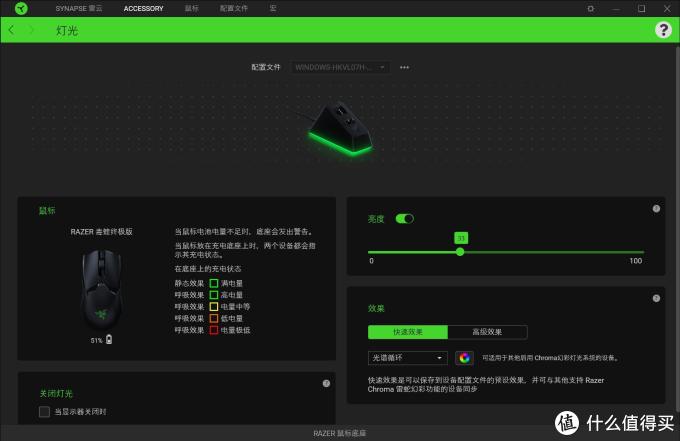
Task: Click the green 高电量 color swatch
Action: (x=214, y=295)
